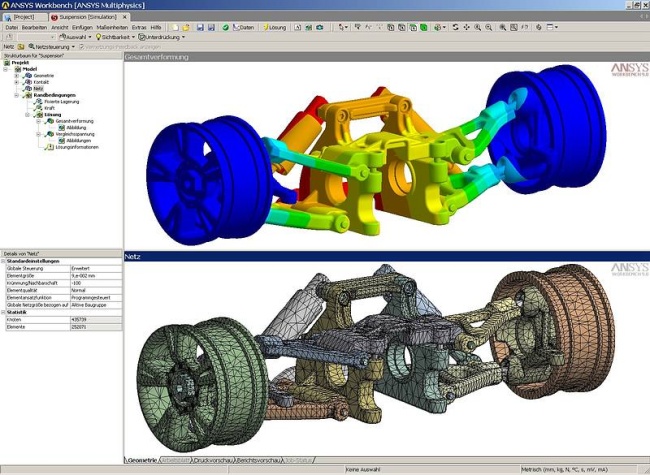
Task: Select Kraft tree item
Action: [x=49, y=108]
